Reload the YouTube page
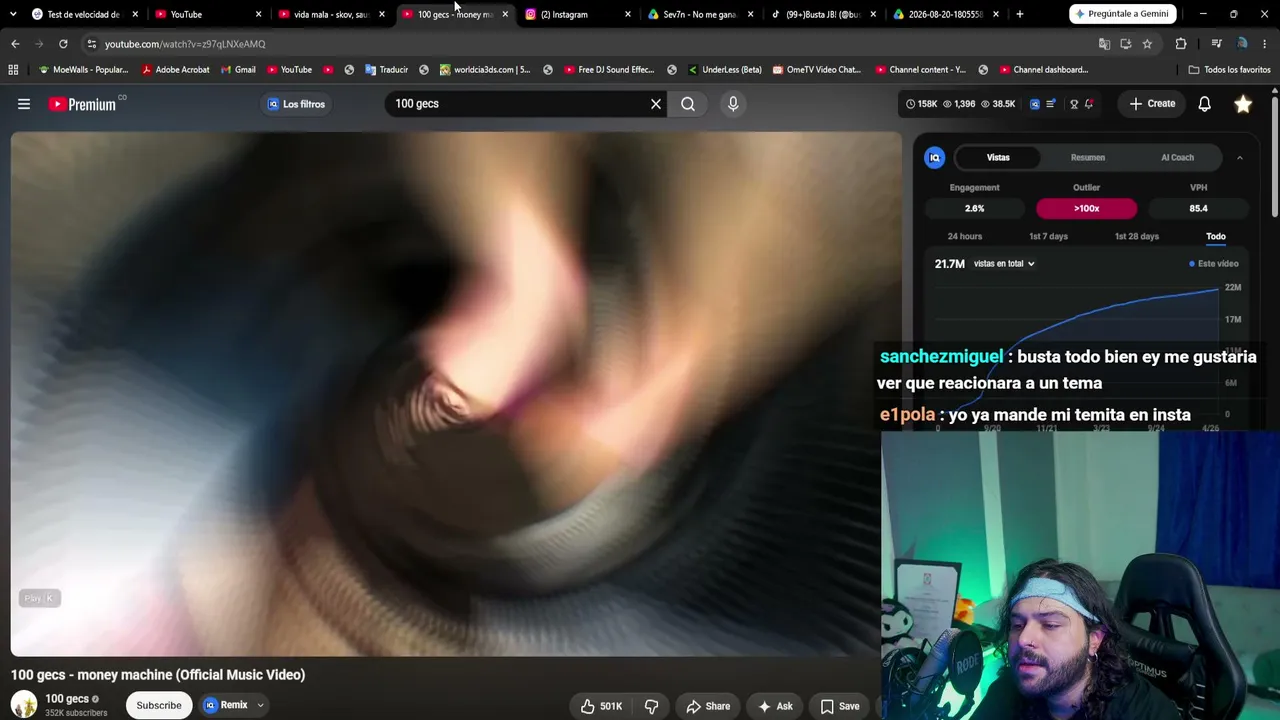The width and height of the screenshot is (1280, 720). click(63, 44)
